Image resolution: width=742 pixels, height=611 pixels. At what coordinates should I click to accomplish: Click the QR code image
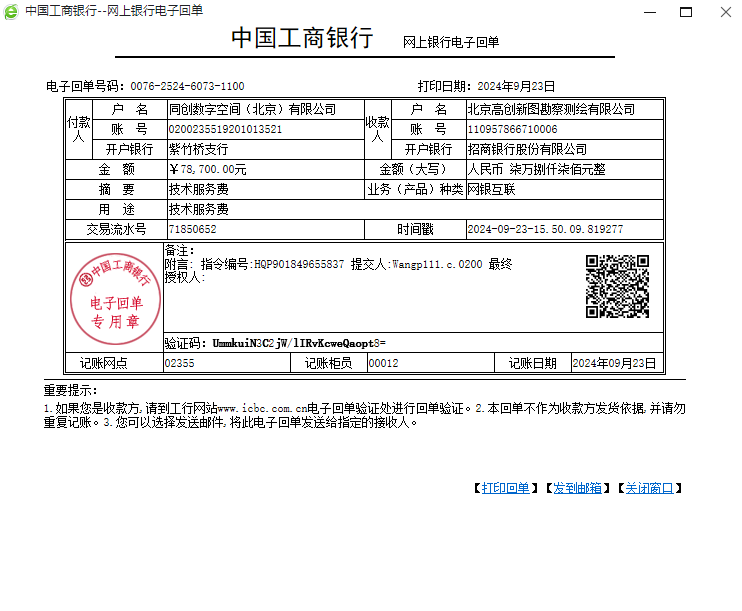coord(617,286)
